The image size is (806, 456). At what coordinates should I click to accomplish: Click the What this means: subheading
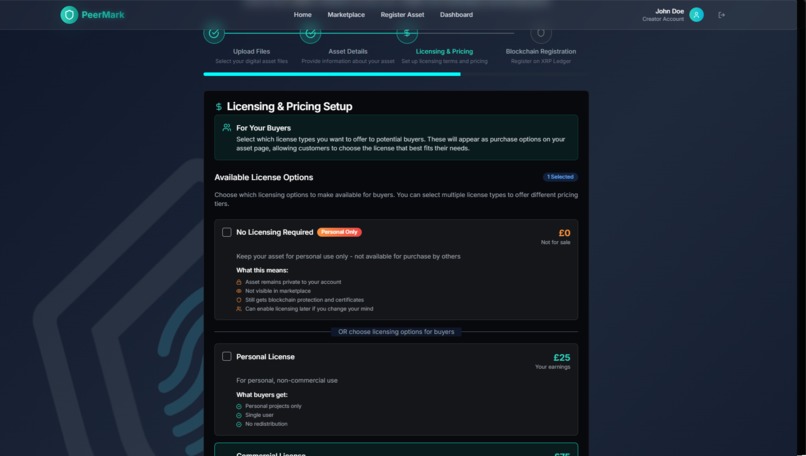[262, 270]
